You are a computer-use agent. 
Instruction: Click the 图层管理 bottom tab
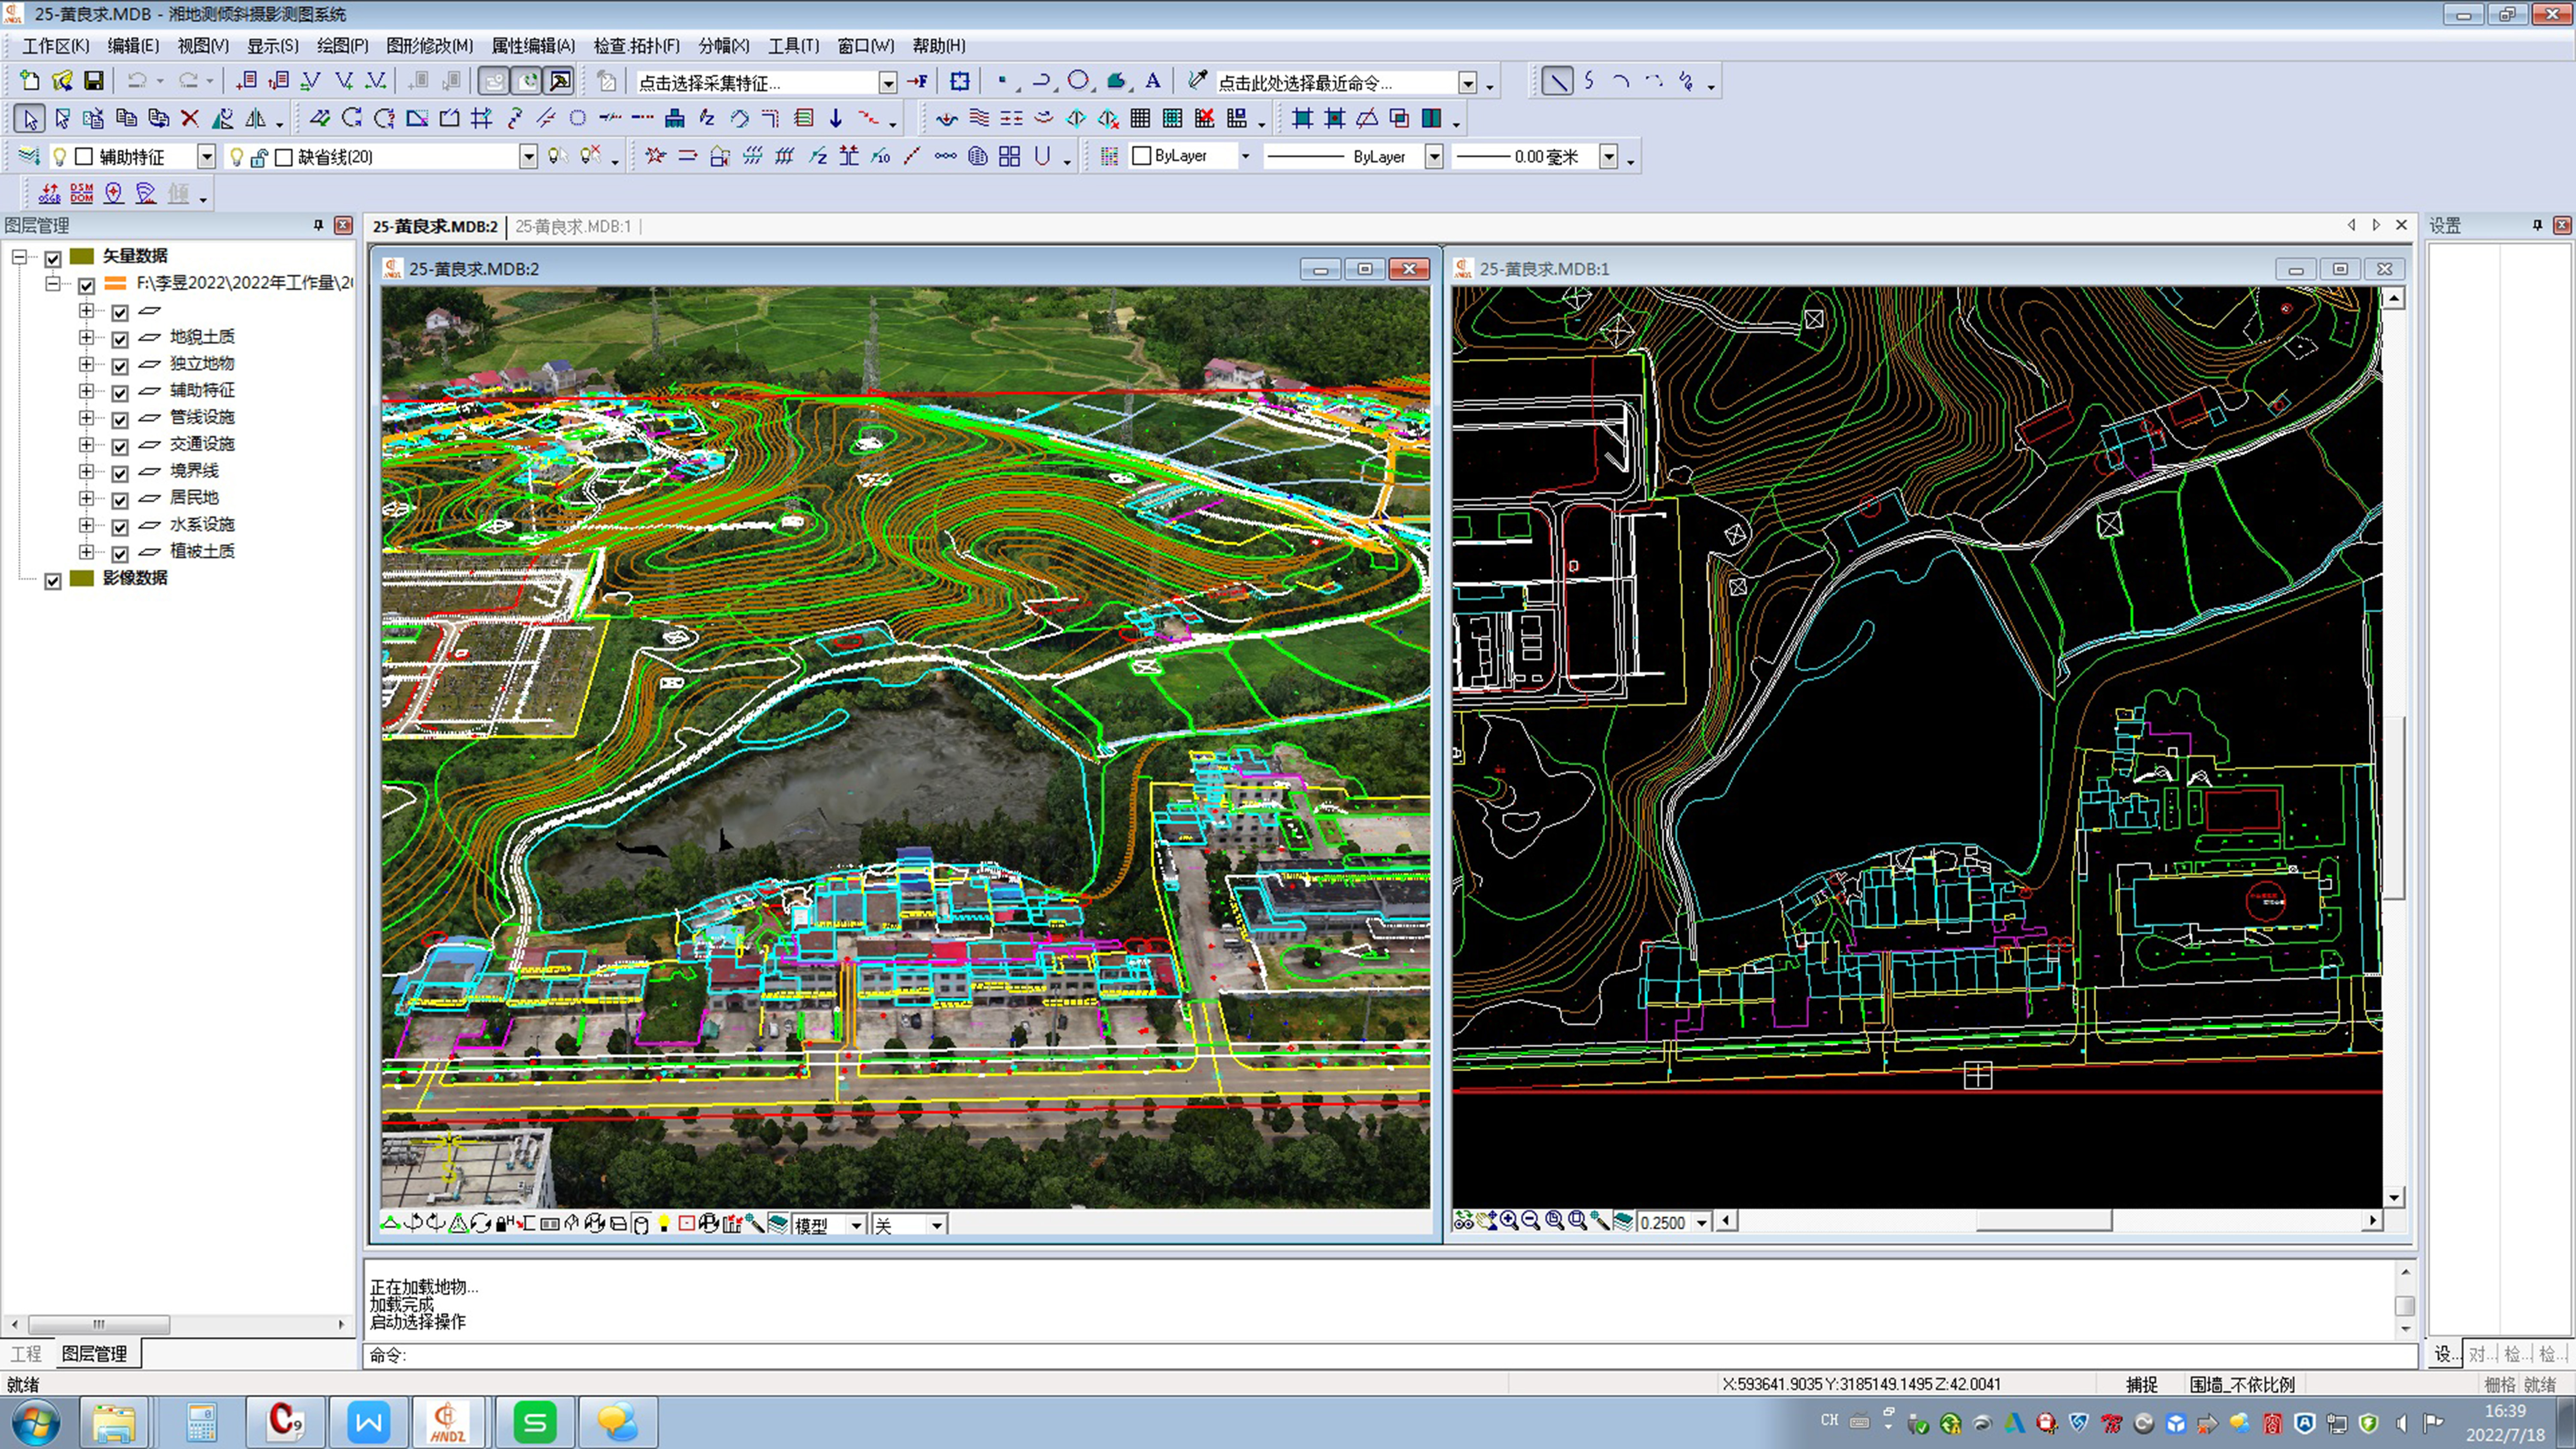point(94,1354)
